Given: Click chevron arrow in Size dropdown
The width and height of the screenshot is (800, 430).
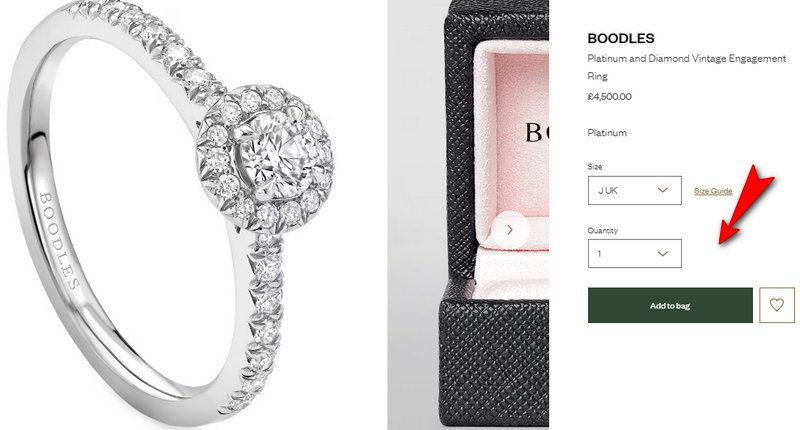Looking at the screenshot, I should [663, 190].
